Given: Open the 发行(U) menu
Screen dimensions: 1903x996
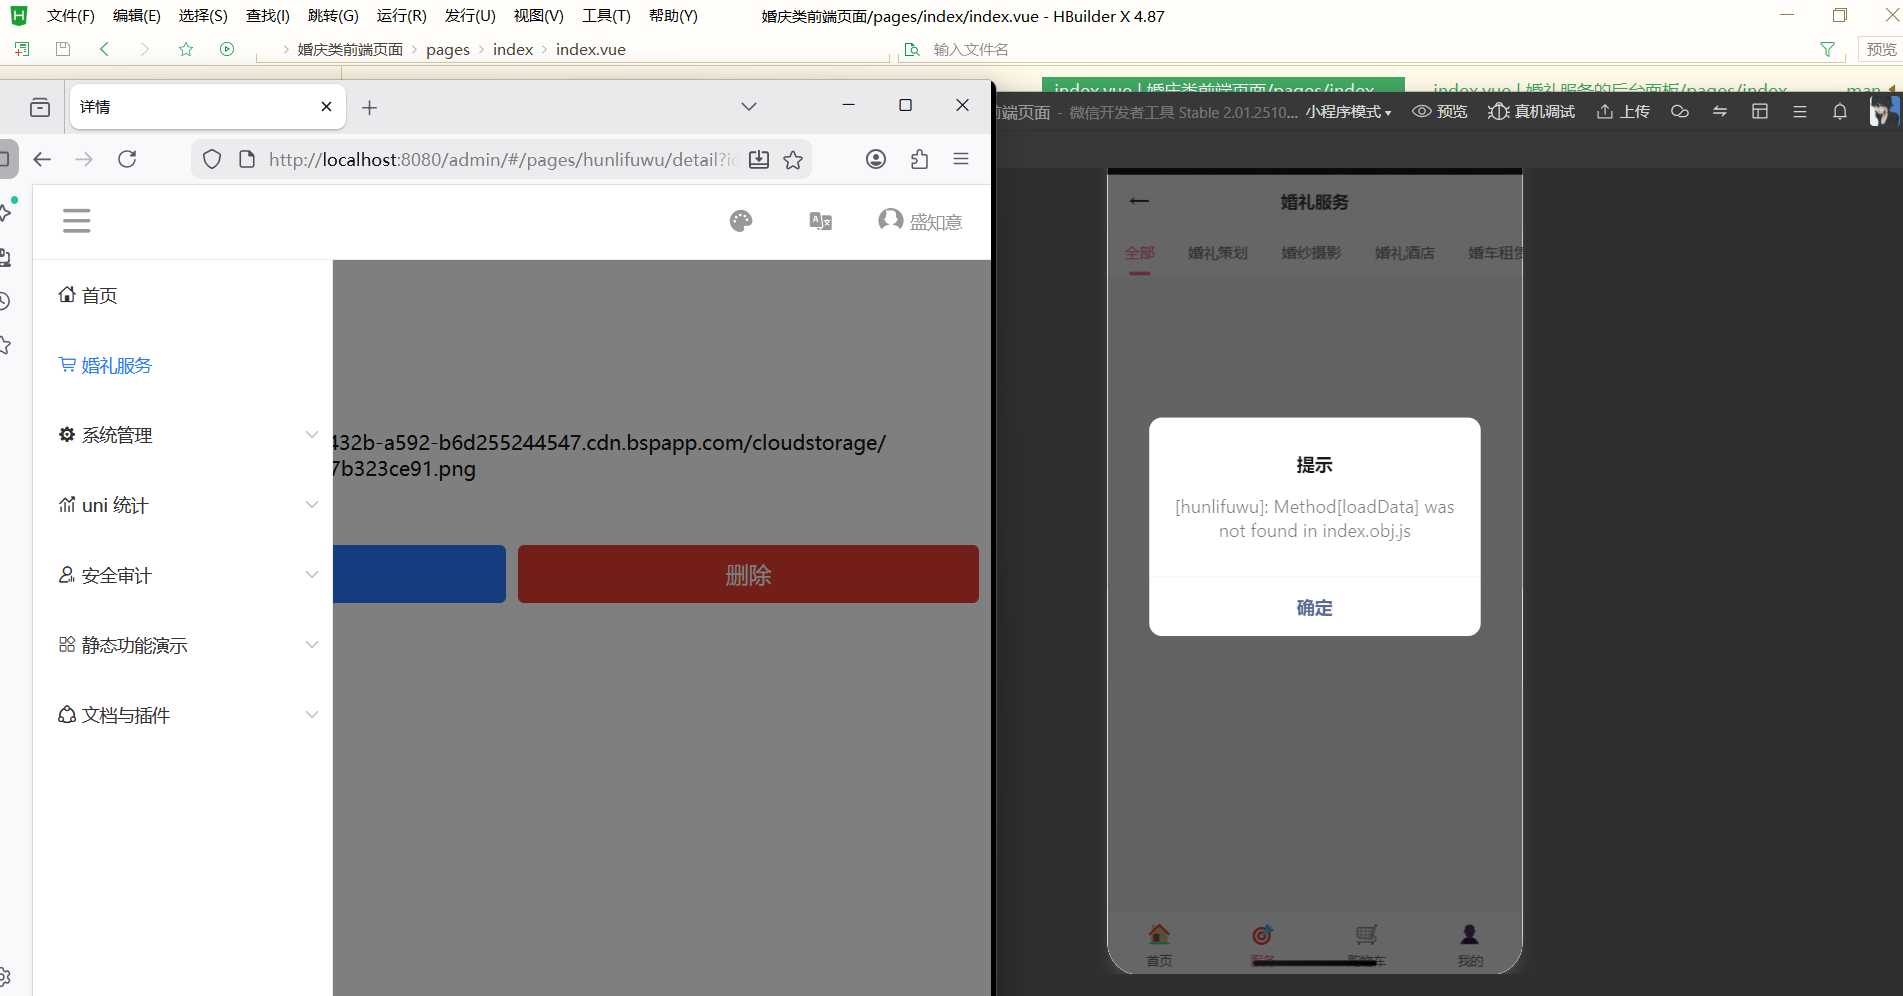Looking at the screenshot, I should (x=470, y=16).
